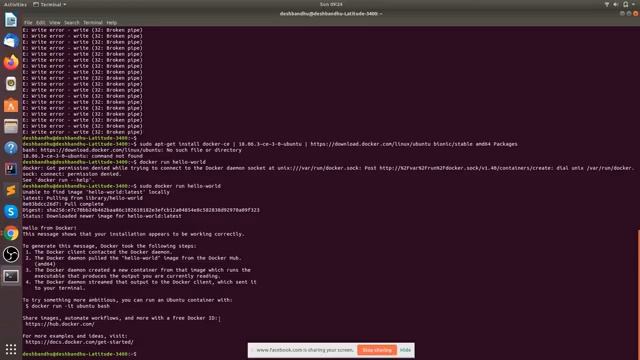Open the clock showing Sun 09:24
This screenshot has width=640, height=360.
coord(331,4)
